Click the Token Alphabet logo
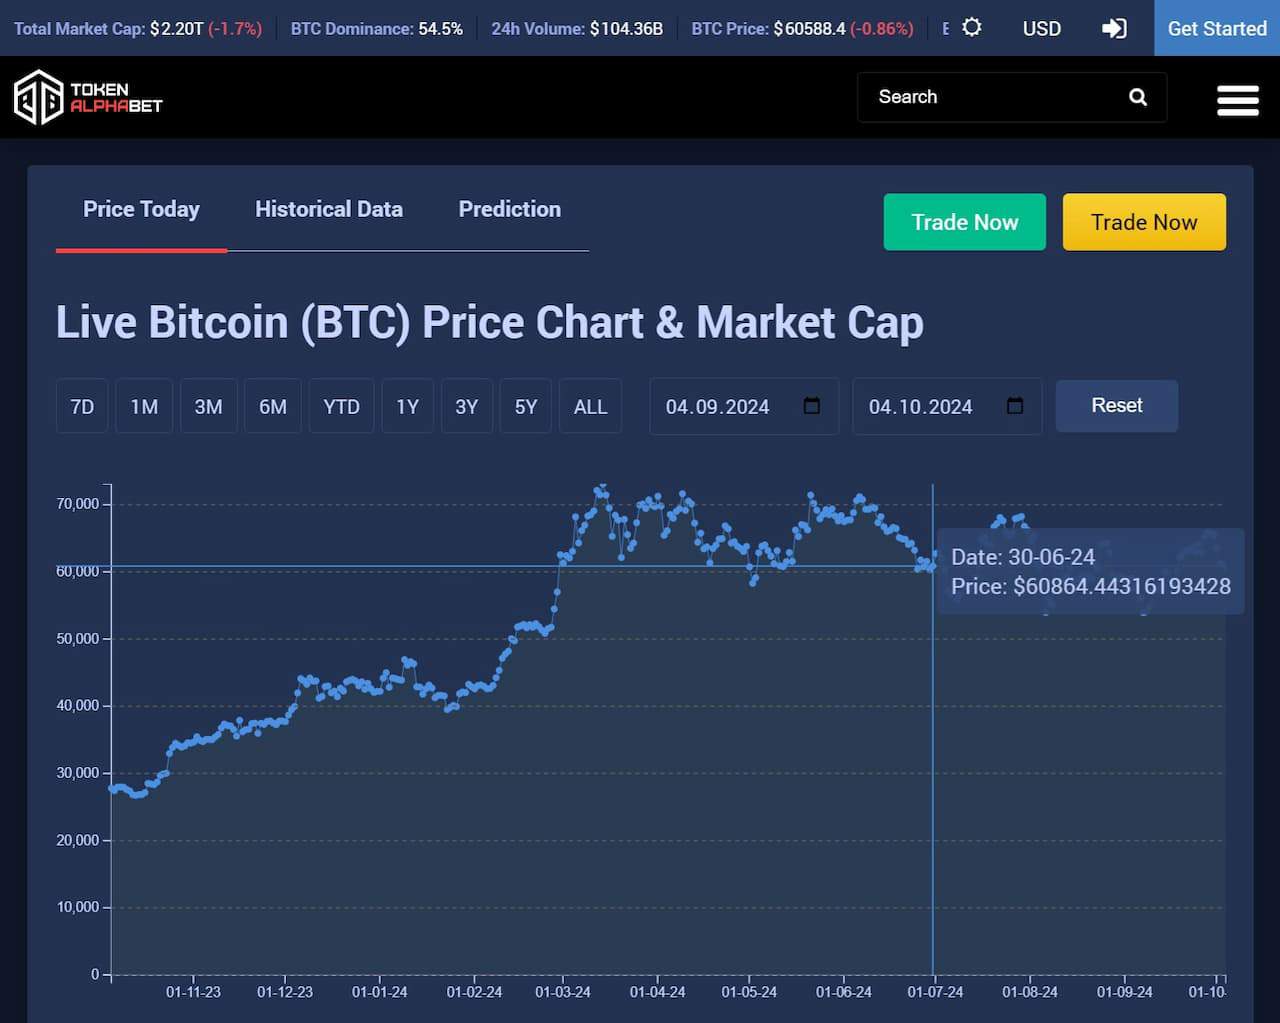Image resolution: width=1280 pixels, height=1023 pixels. tap(88, 97)
